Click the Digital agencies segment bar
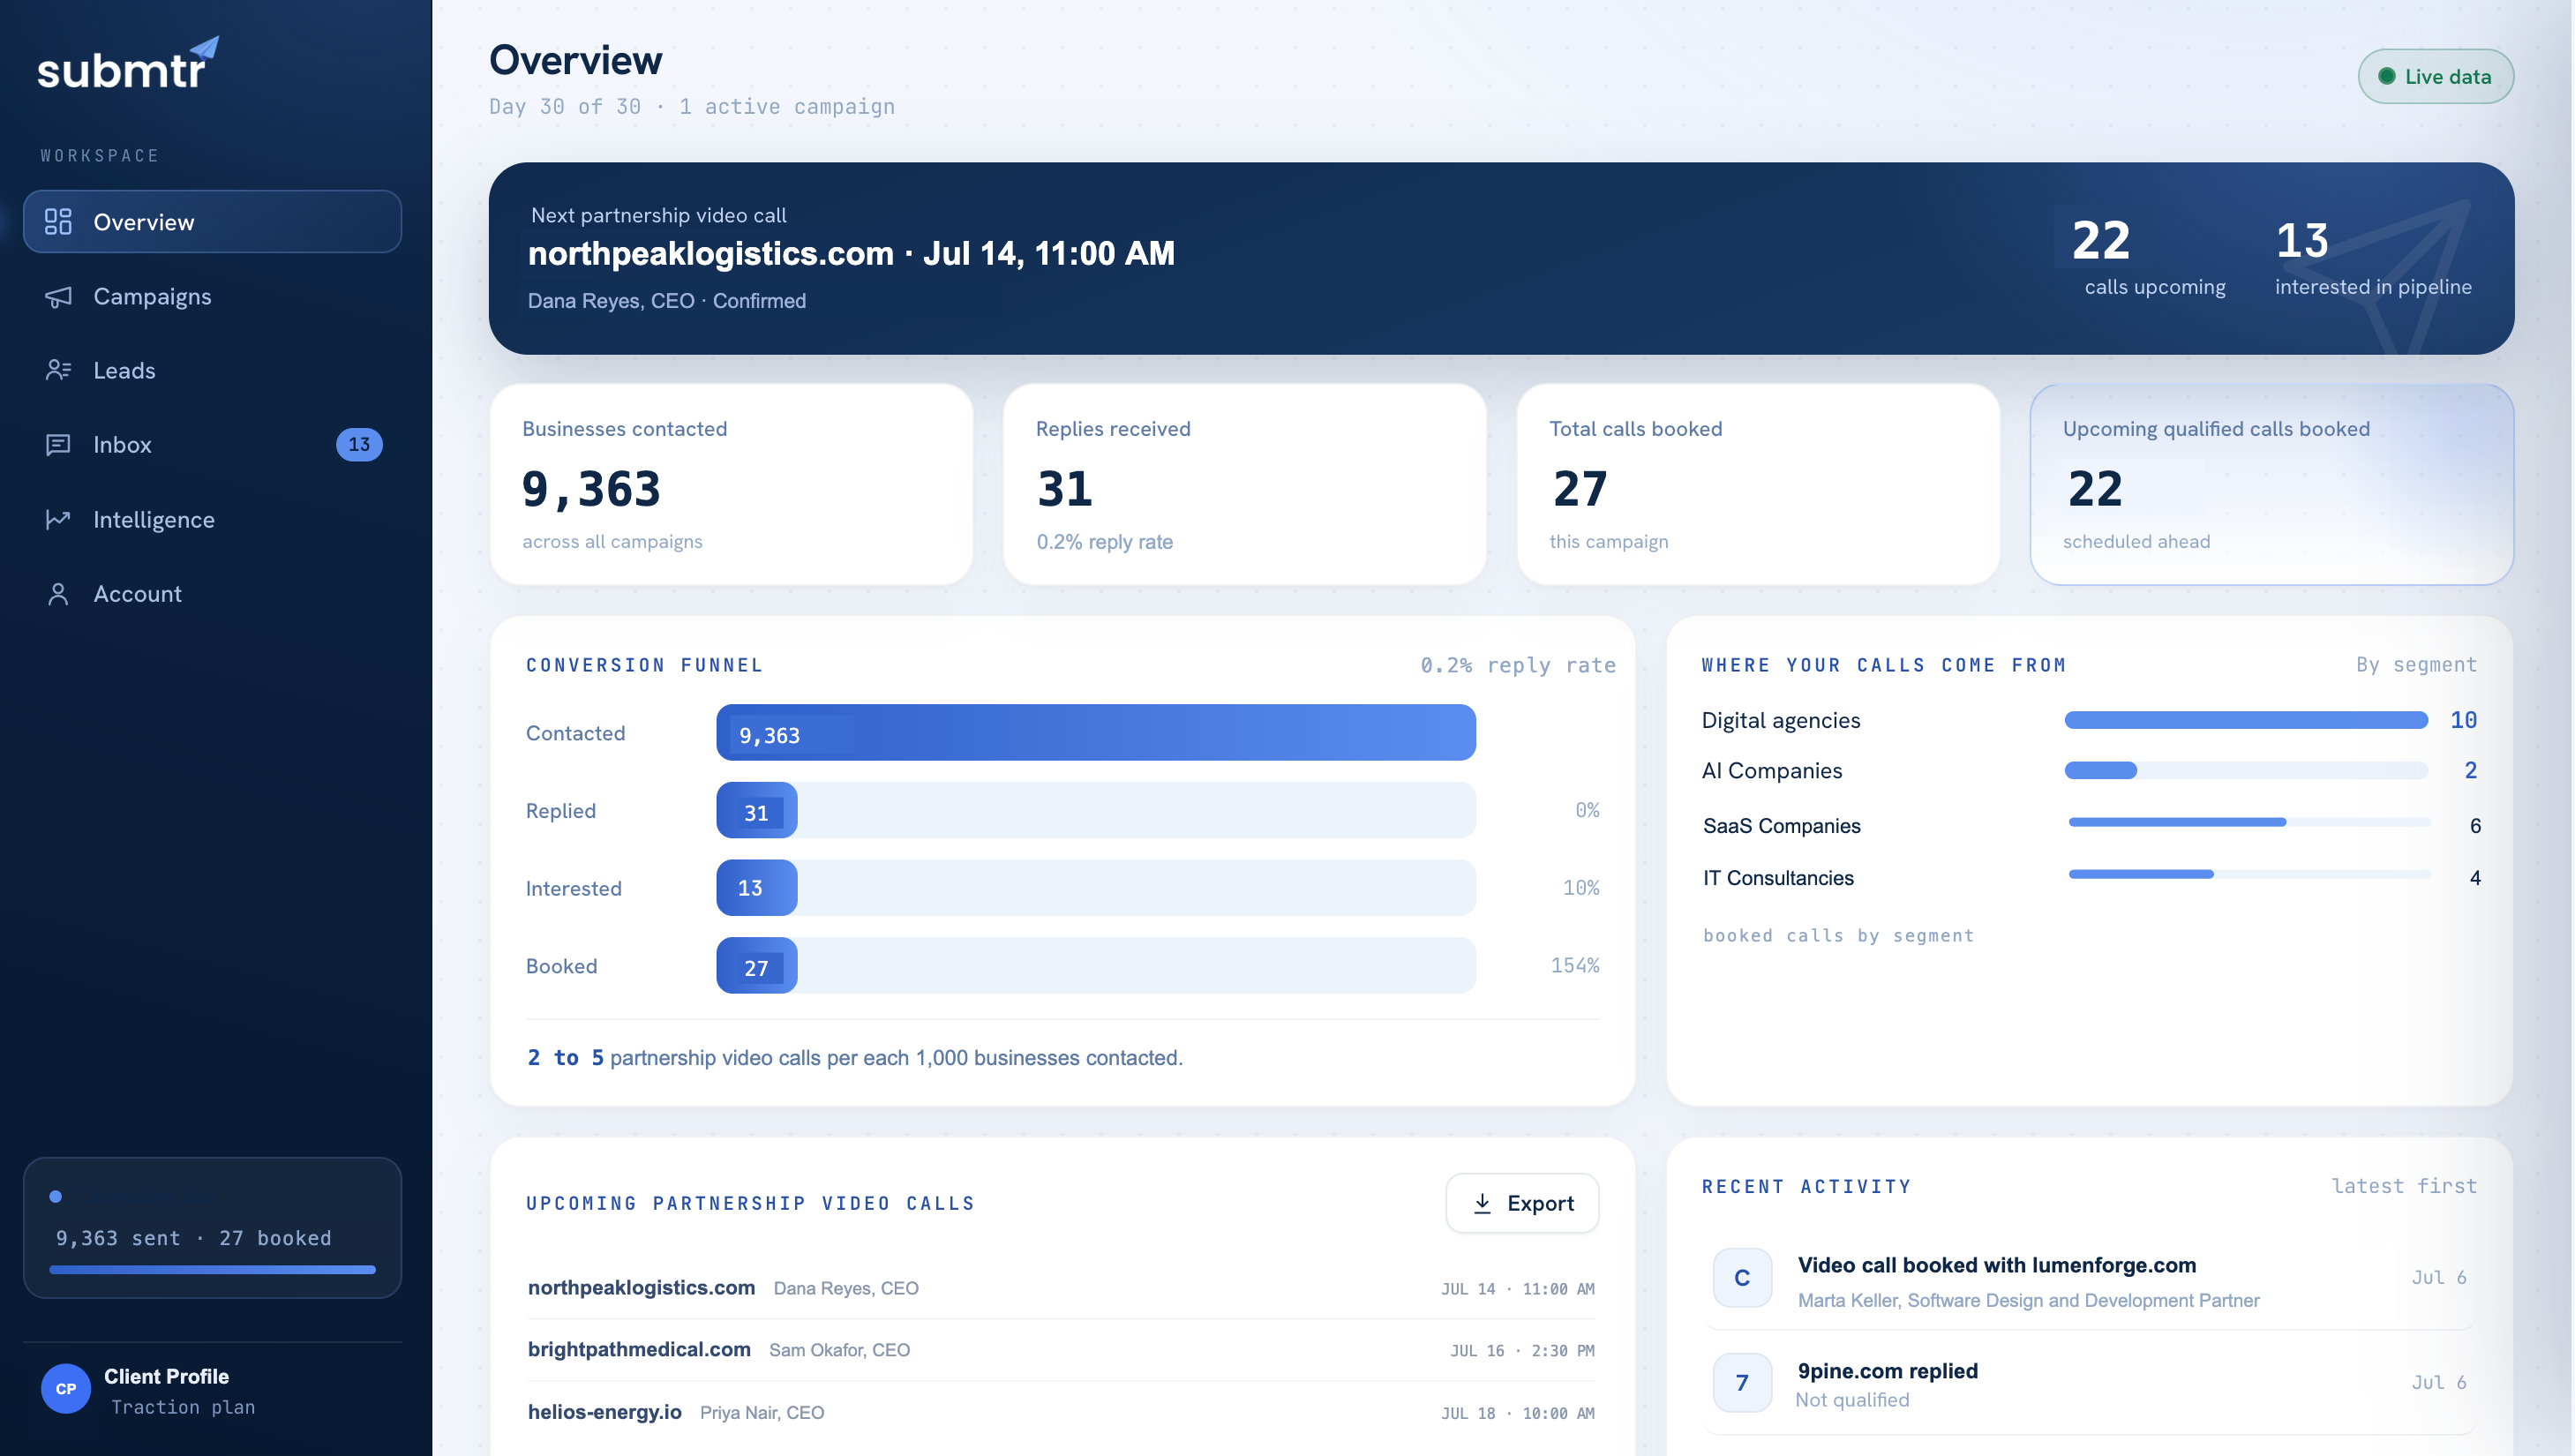 coord(2245,720)
